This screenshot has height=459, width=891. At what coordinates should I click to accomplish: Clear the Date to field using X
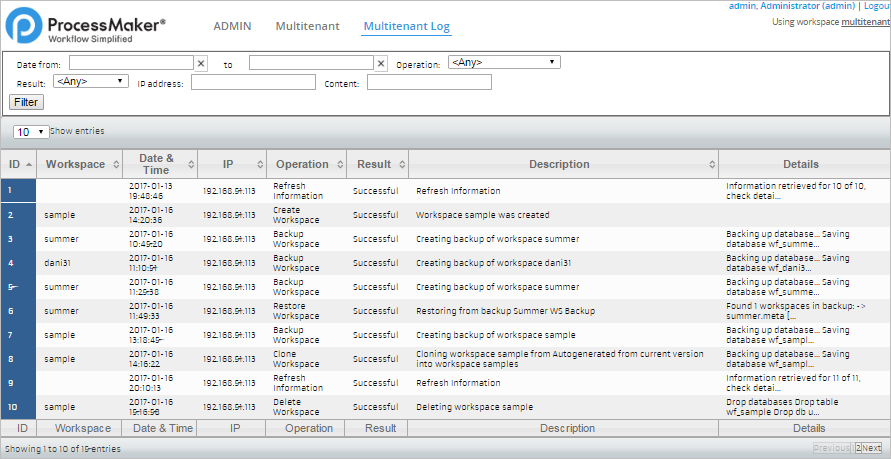coord(381,64)
